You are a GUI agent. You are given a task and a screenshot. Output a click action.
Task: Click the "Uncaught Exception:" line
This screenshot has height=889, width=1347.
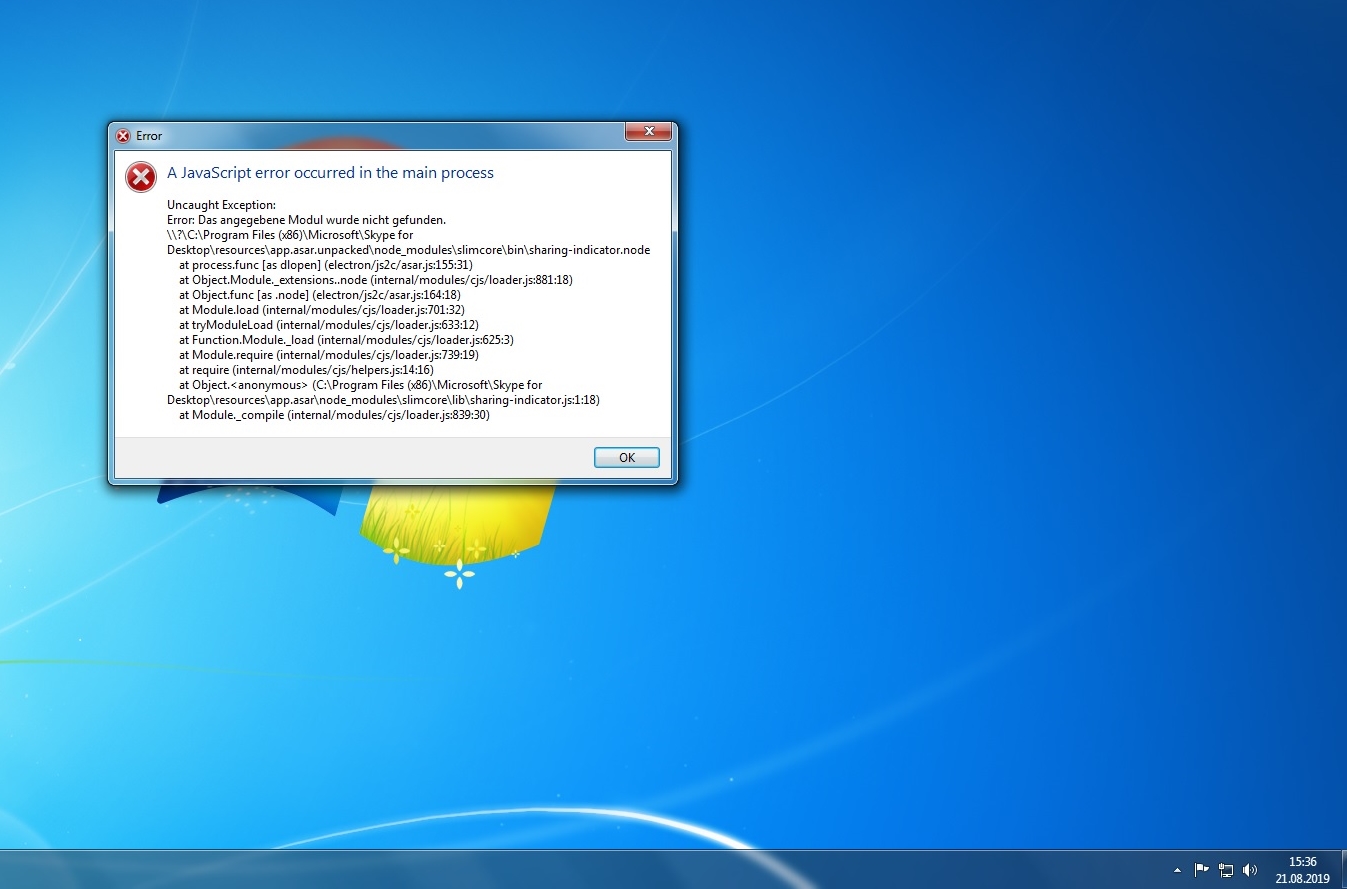point(221,205)
